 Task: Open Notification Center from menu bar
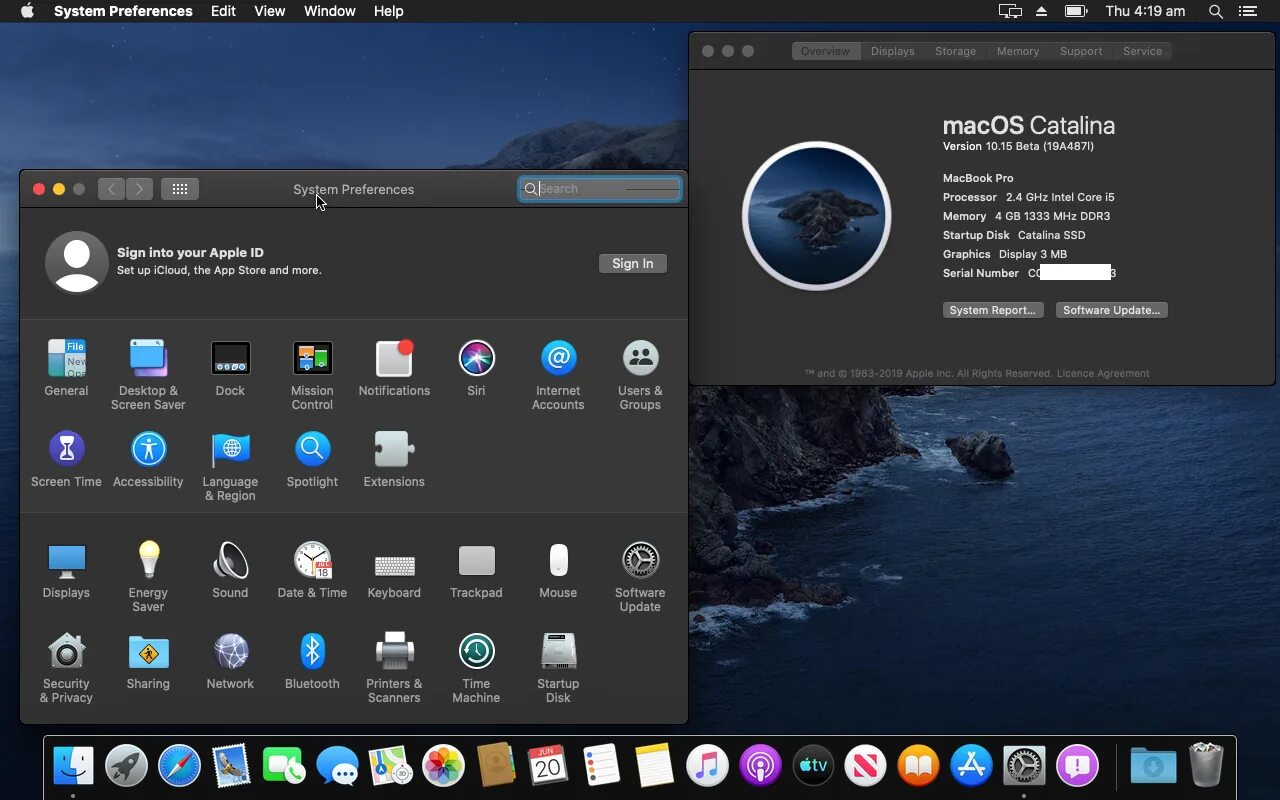click(1247, 11)
